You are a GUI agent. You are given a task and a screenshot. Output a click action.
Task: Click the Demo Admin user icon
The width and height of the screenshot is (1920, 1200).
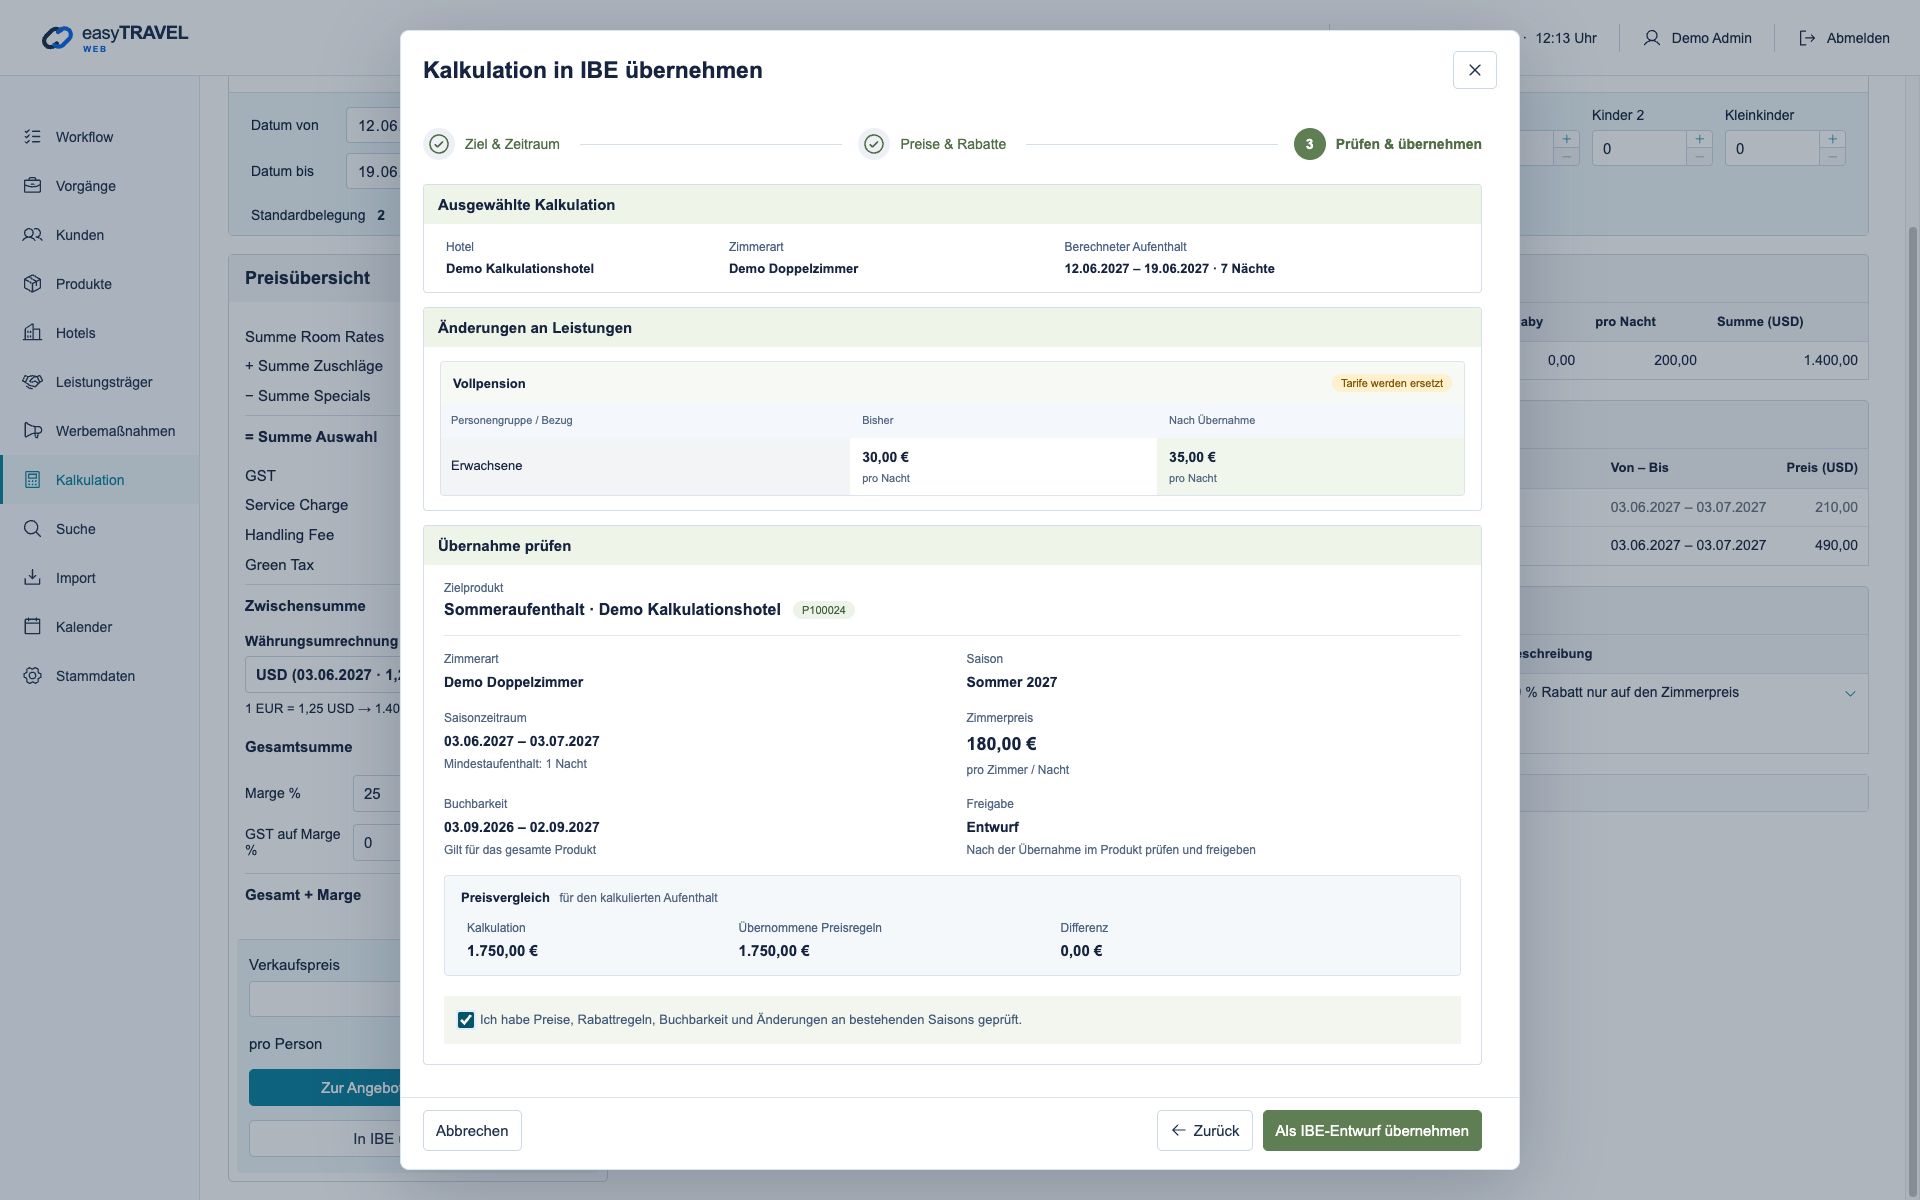1652,38
